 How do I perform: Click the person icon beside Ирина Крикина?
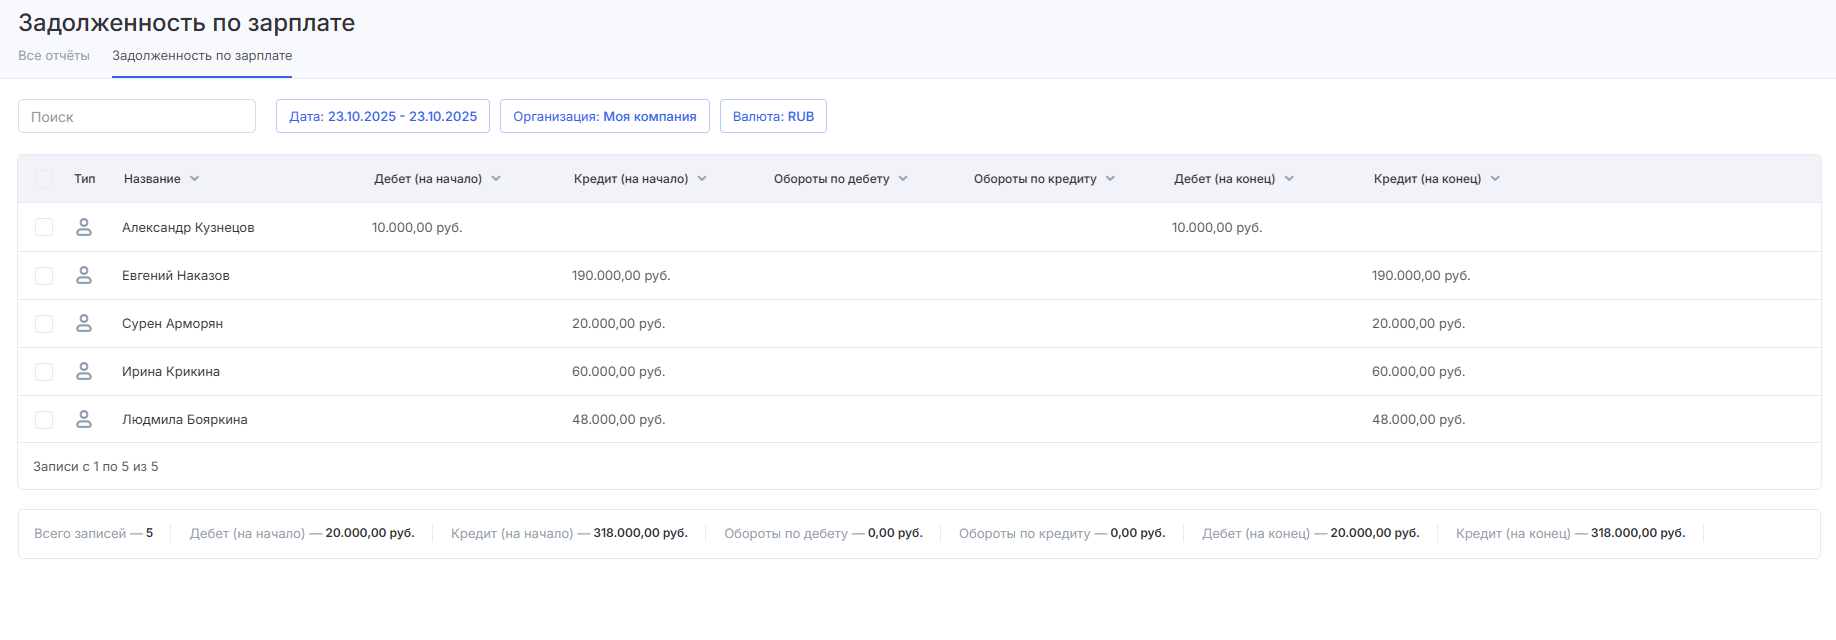[84, 371]
